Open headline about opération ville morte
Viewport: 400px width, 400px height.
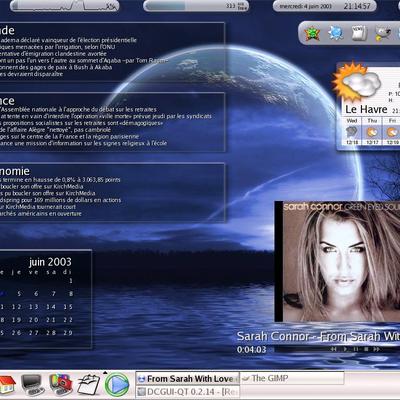coord(106,116)
